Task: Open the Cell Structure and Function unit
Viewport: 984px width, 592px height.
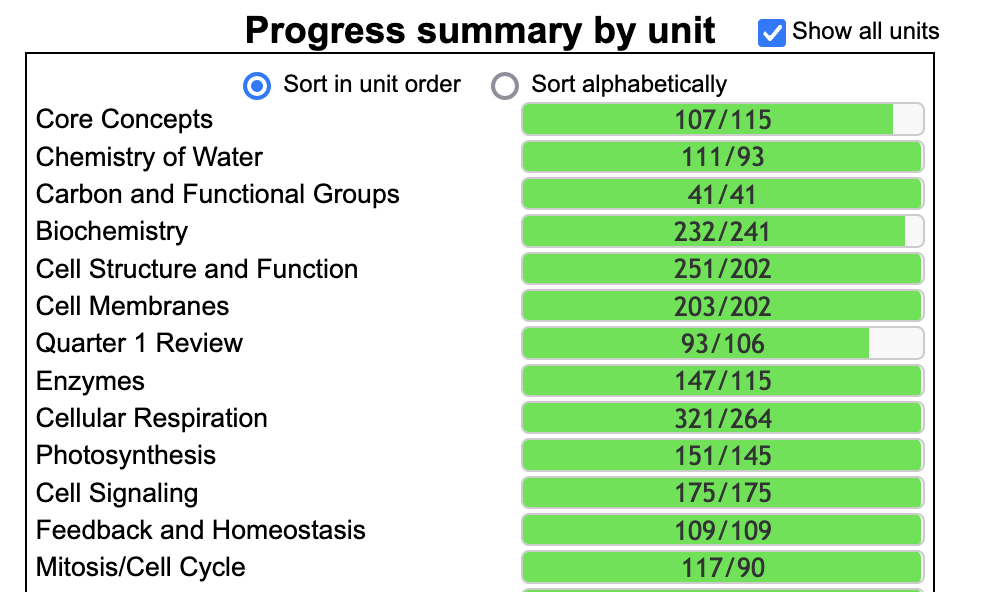Action: click(x=197, y=269)
